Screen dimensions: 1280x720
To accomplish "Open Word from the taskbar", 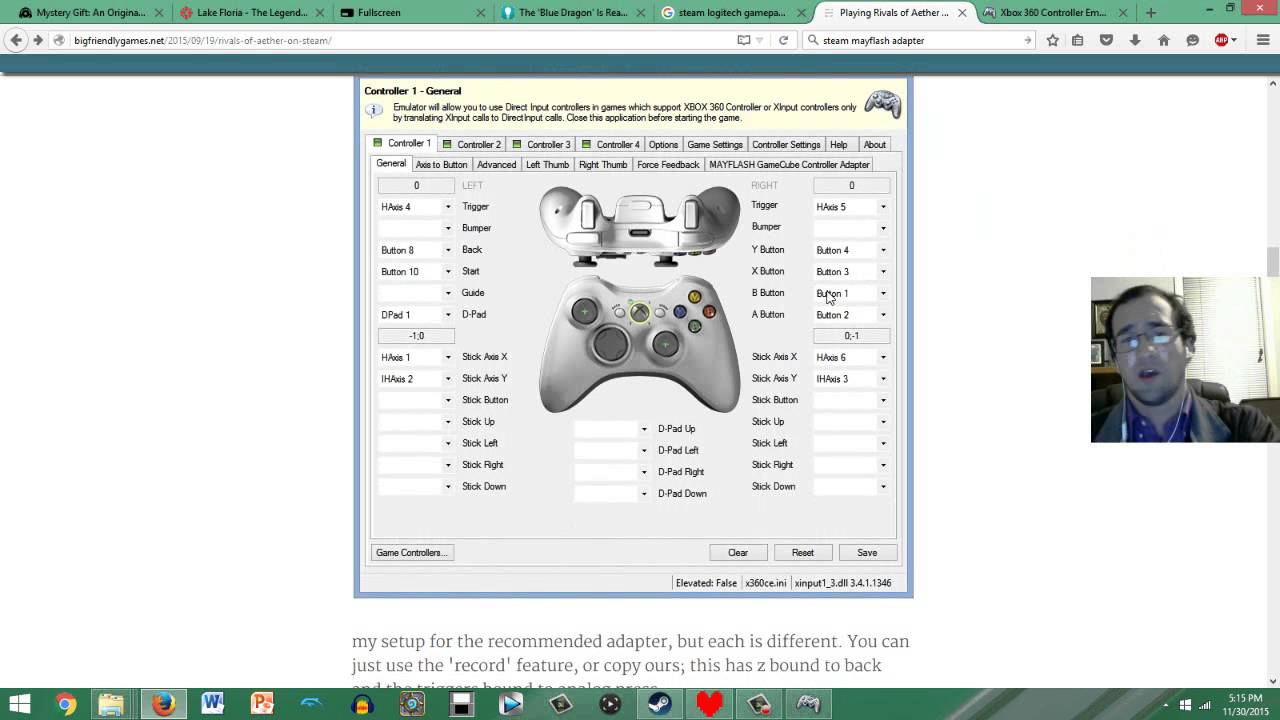I will click(212, 704).
